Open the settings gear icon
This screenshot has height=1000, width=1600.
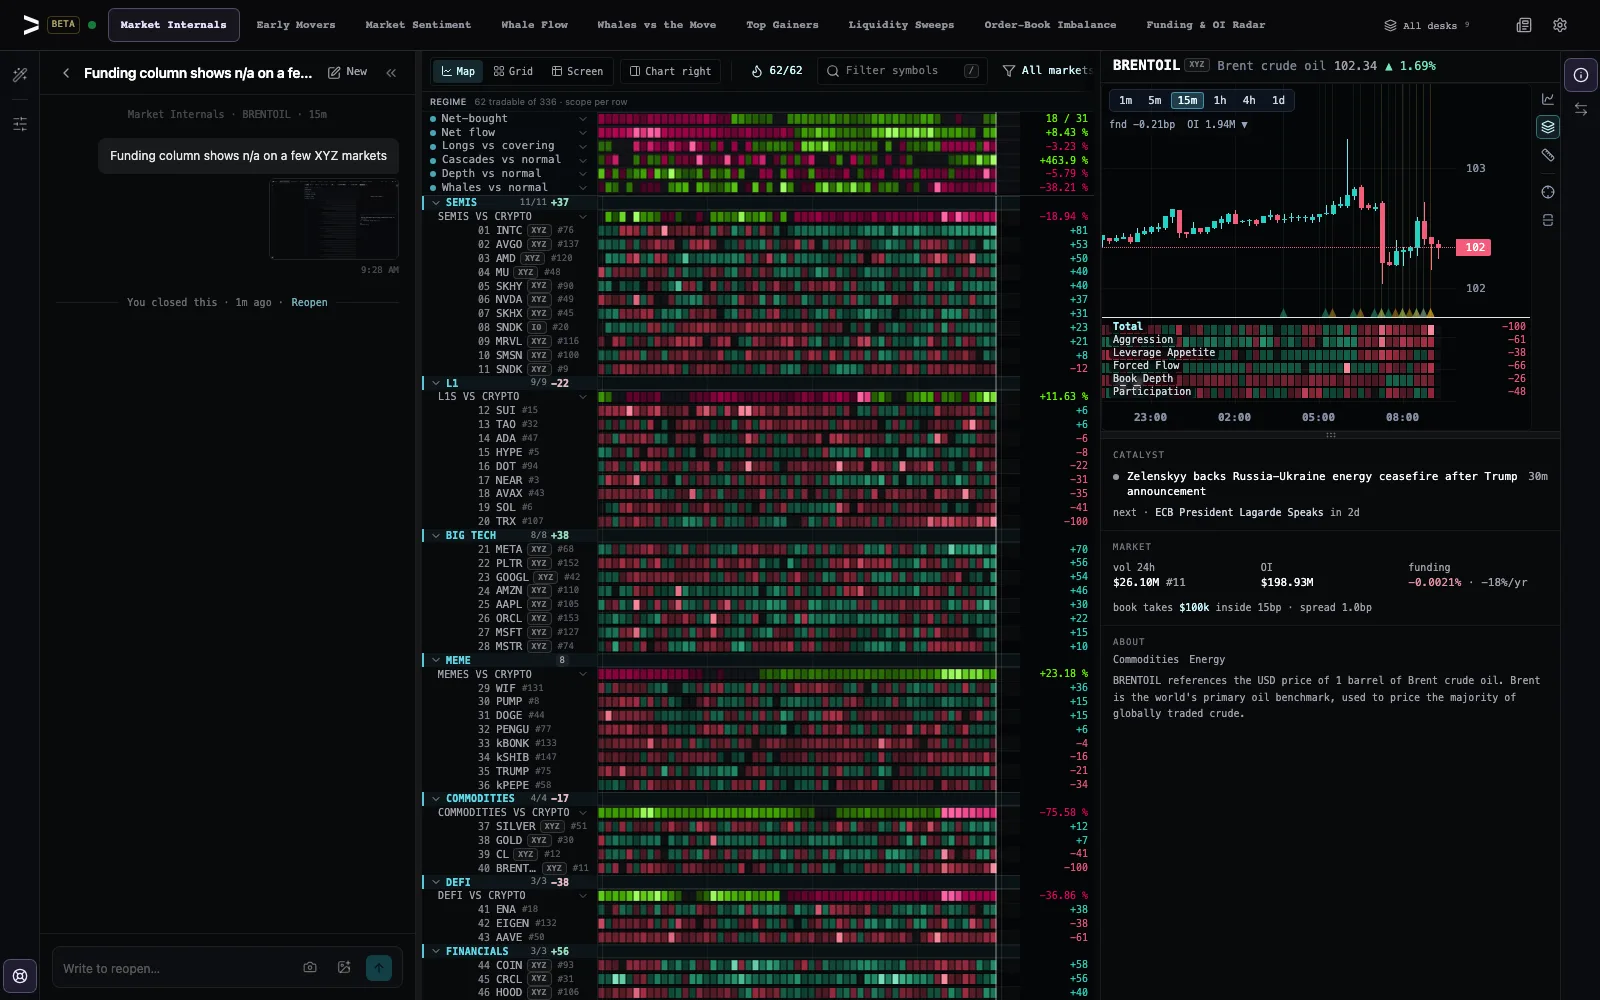click(1560, 25)
